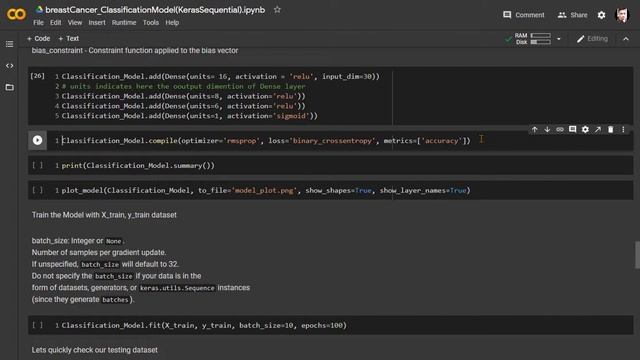Click the plot_model code line
This screenshot has height=360, width=640.
[266, 191]
